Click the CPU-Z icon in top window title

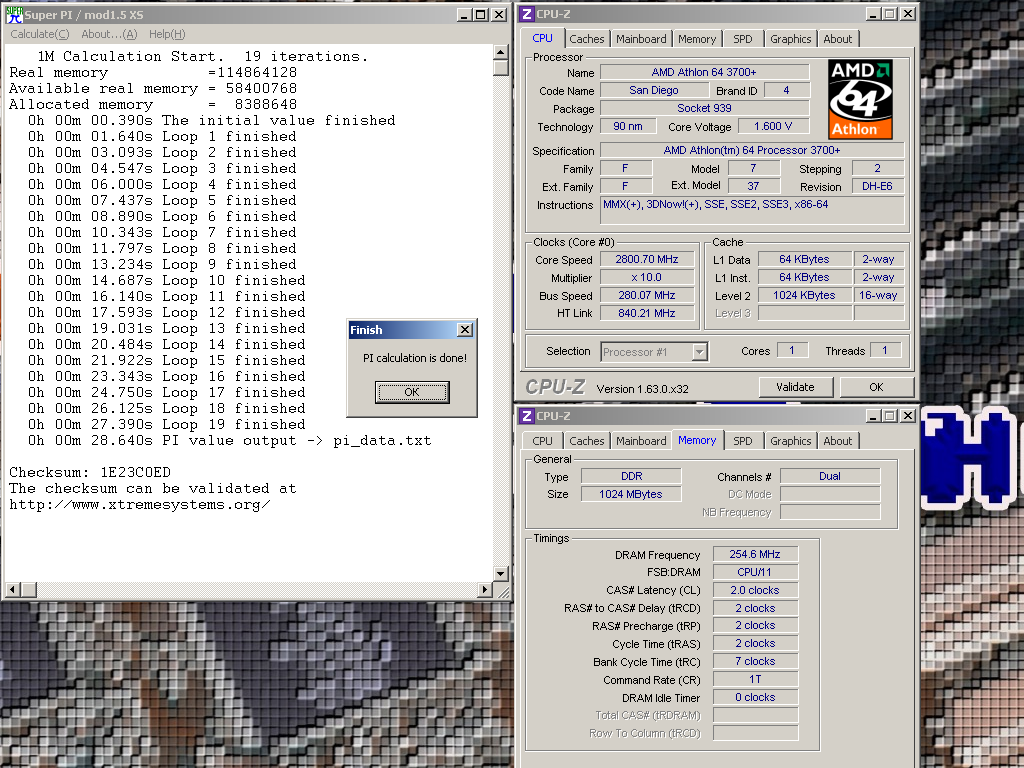527,14
